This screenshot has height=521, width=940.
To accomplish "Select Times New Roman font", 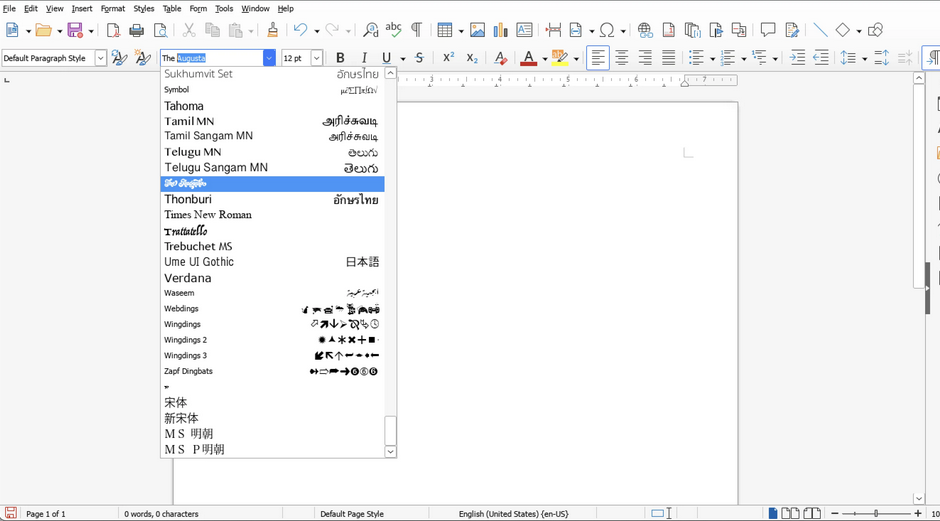I will tap(272, 215).
